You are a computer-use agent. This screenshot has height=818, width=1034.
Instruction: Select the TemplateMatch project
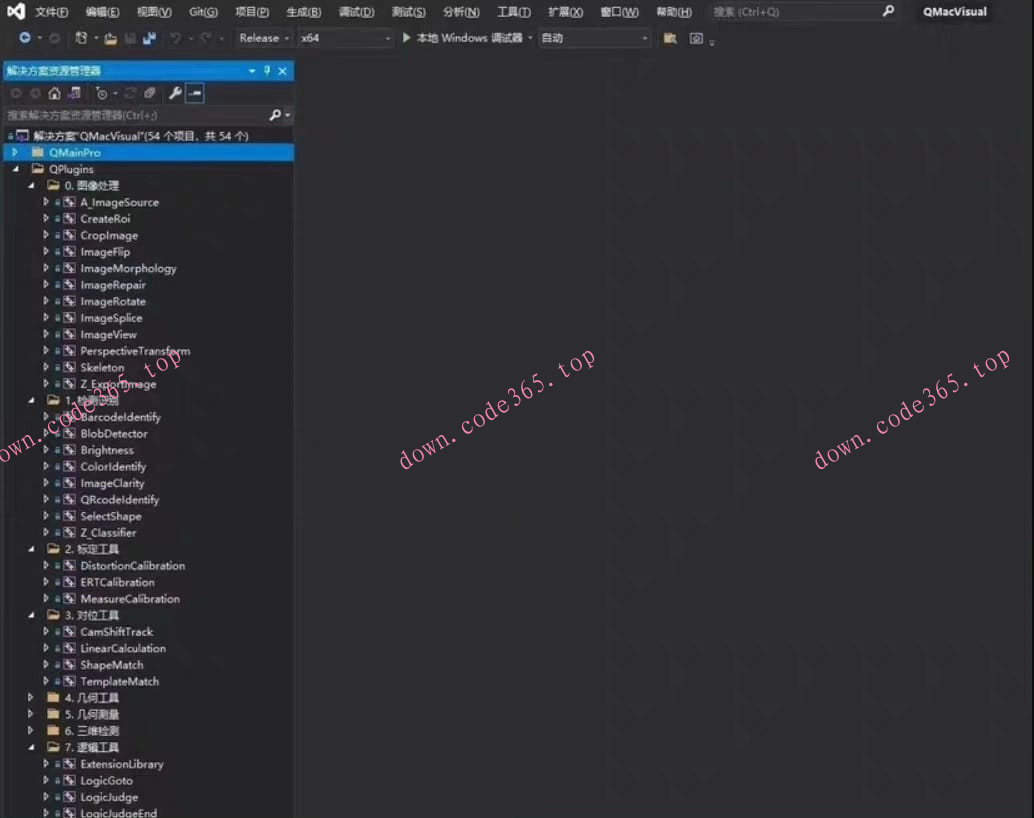pyautogui.click(x=119, y=681)
